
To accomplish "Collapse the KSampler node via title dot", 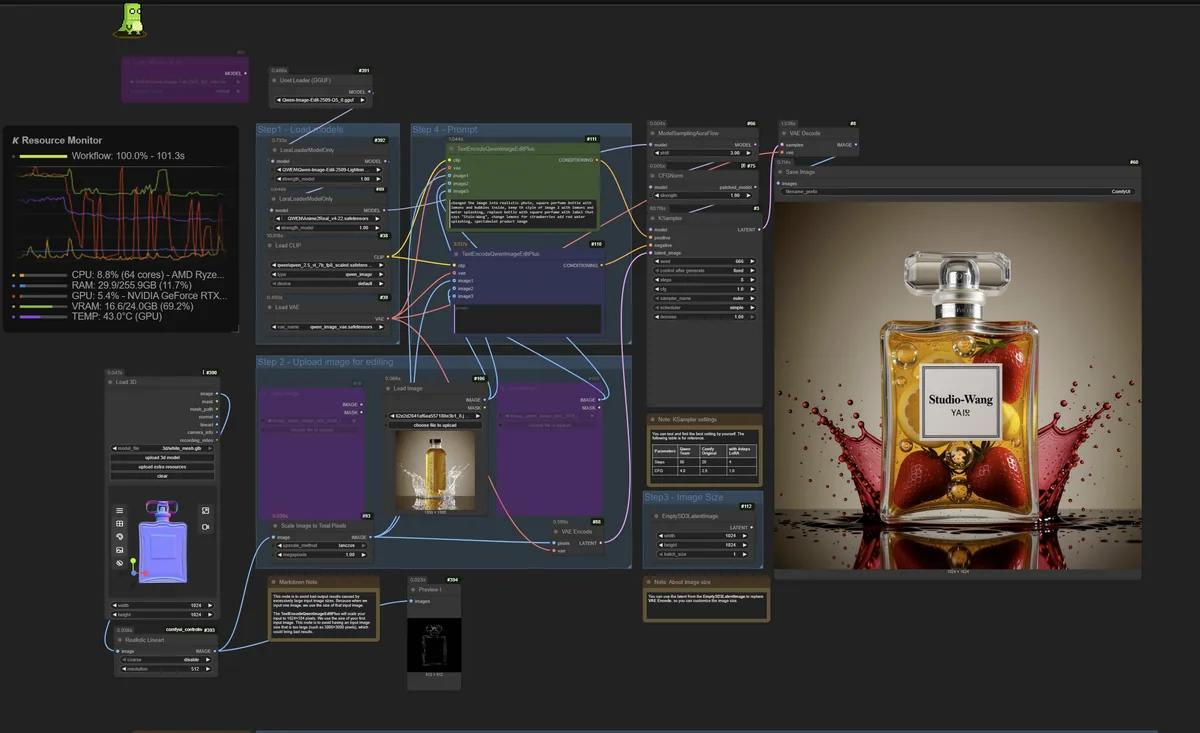I will point(655,217).
